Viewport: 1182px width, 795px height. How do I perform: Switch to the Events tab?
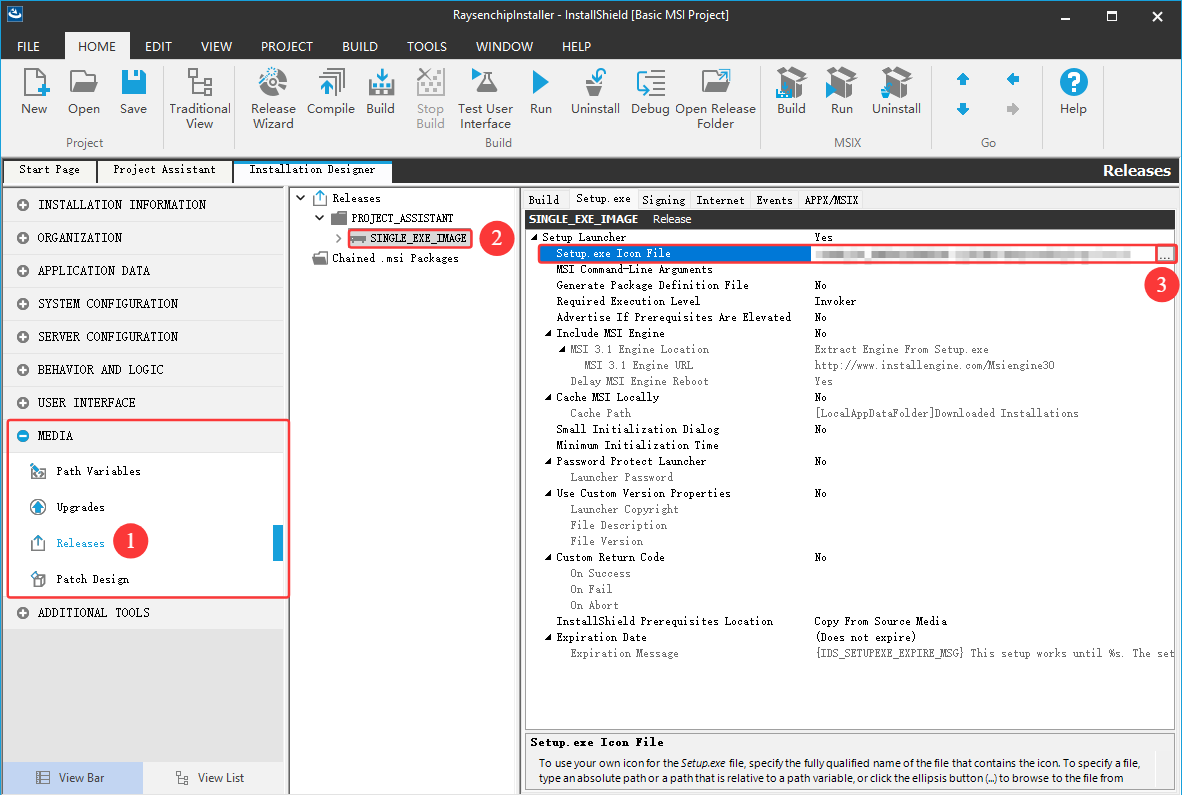(774, 200)
